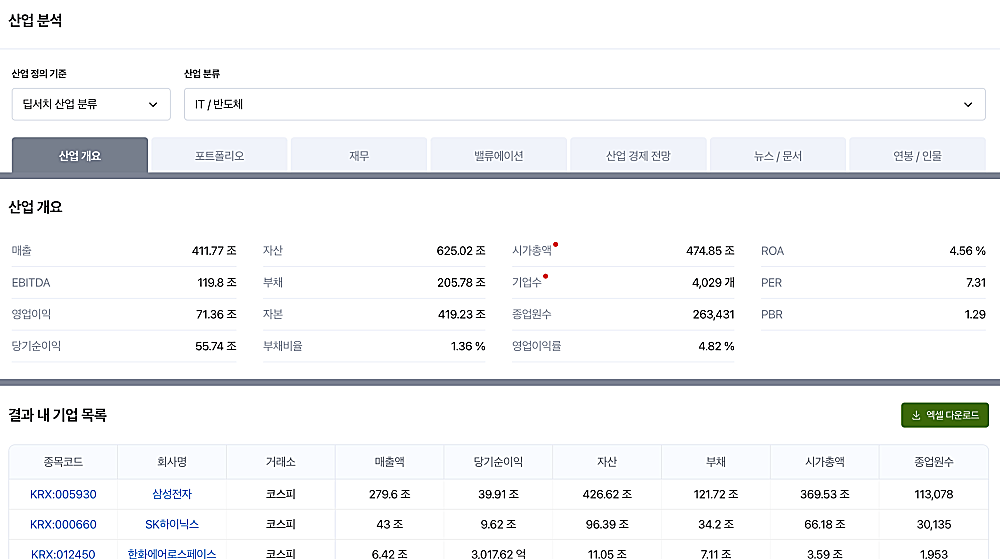Image resolution: width=1000 pixels, height=559 pixels.
Task: Click the 거래소 column header
Action: 281,462
